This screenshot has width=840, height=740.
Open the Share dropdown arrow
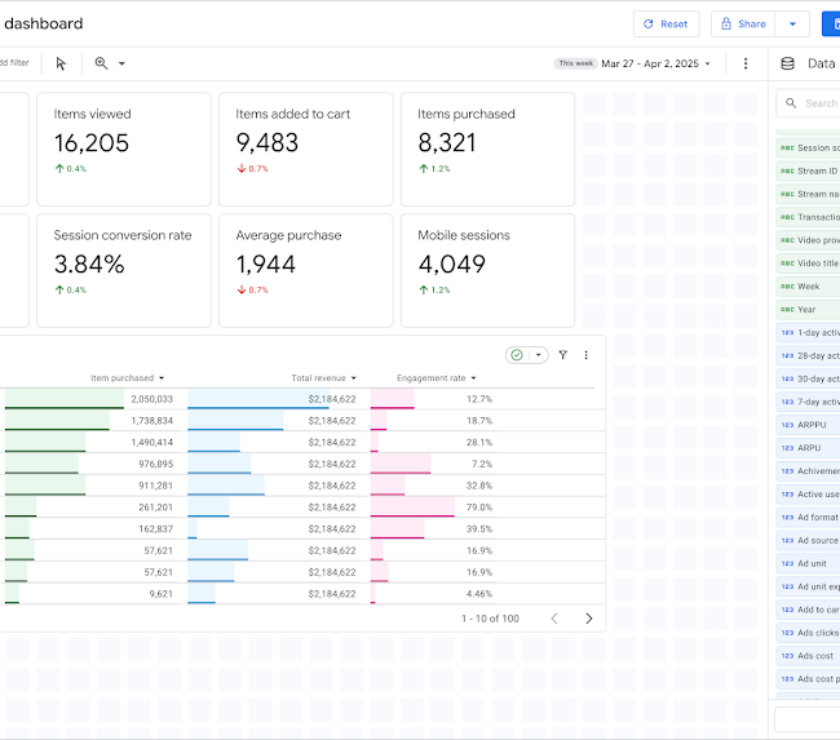coord(792,24)
